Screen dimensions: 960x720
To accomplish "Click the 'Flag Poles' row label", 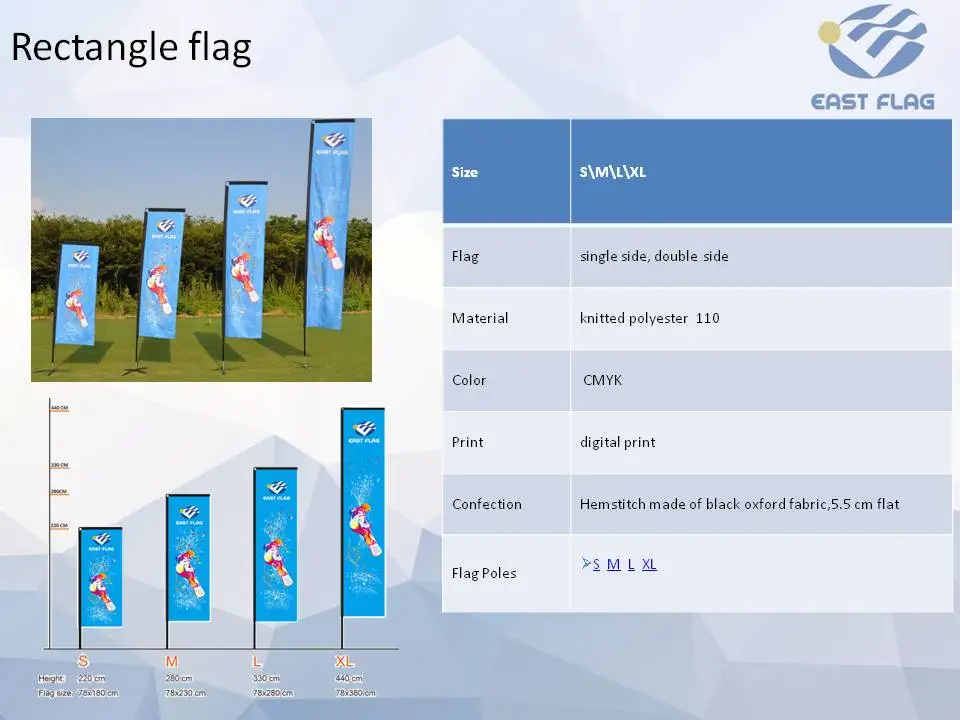I will [x=484, y=573].
